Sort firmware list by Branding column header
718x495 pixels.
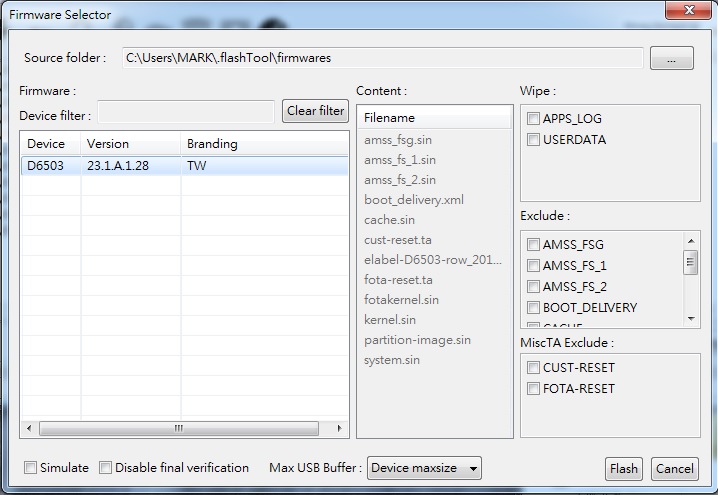264,144
